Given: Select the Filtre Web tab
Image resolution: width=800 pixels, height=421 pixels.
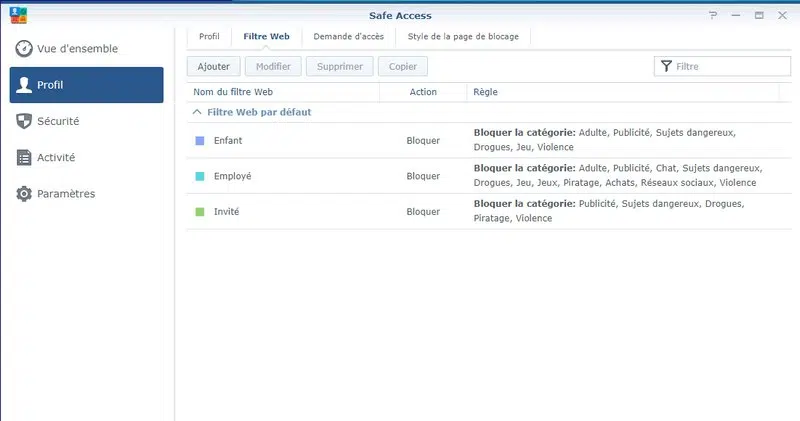Looking at the screenshot, I should 266,36.
